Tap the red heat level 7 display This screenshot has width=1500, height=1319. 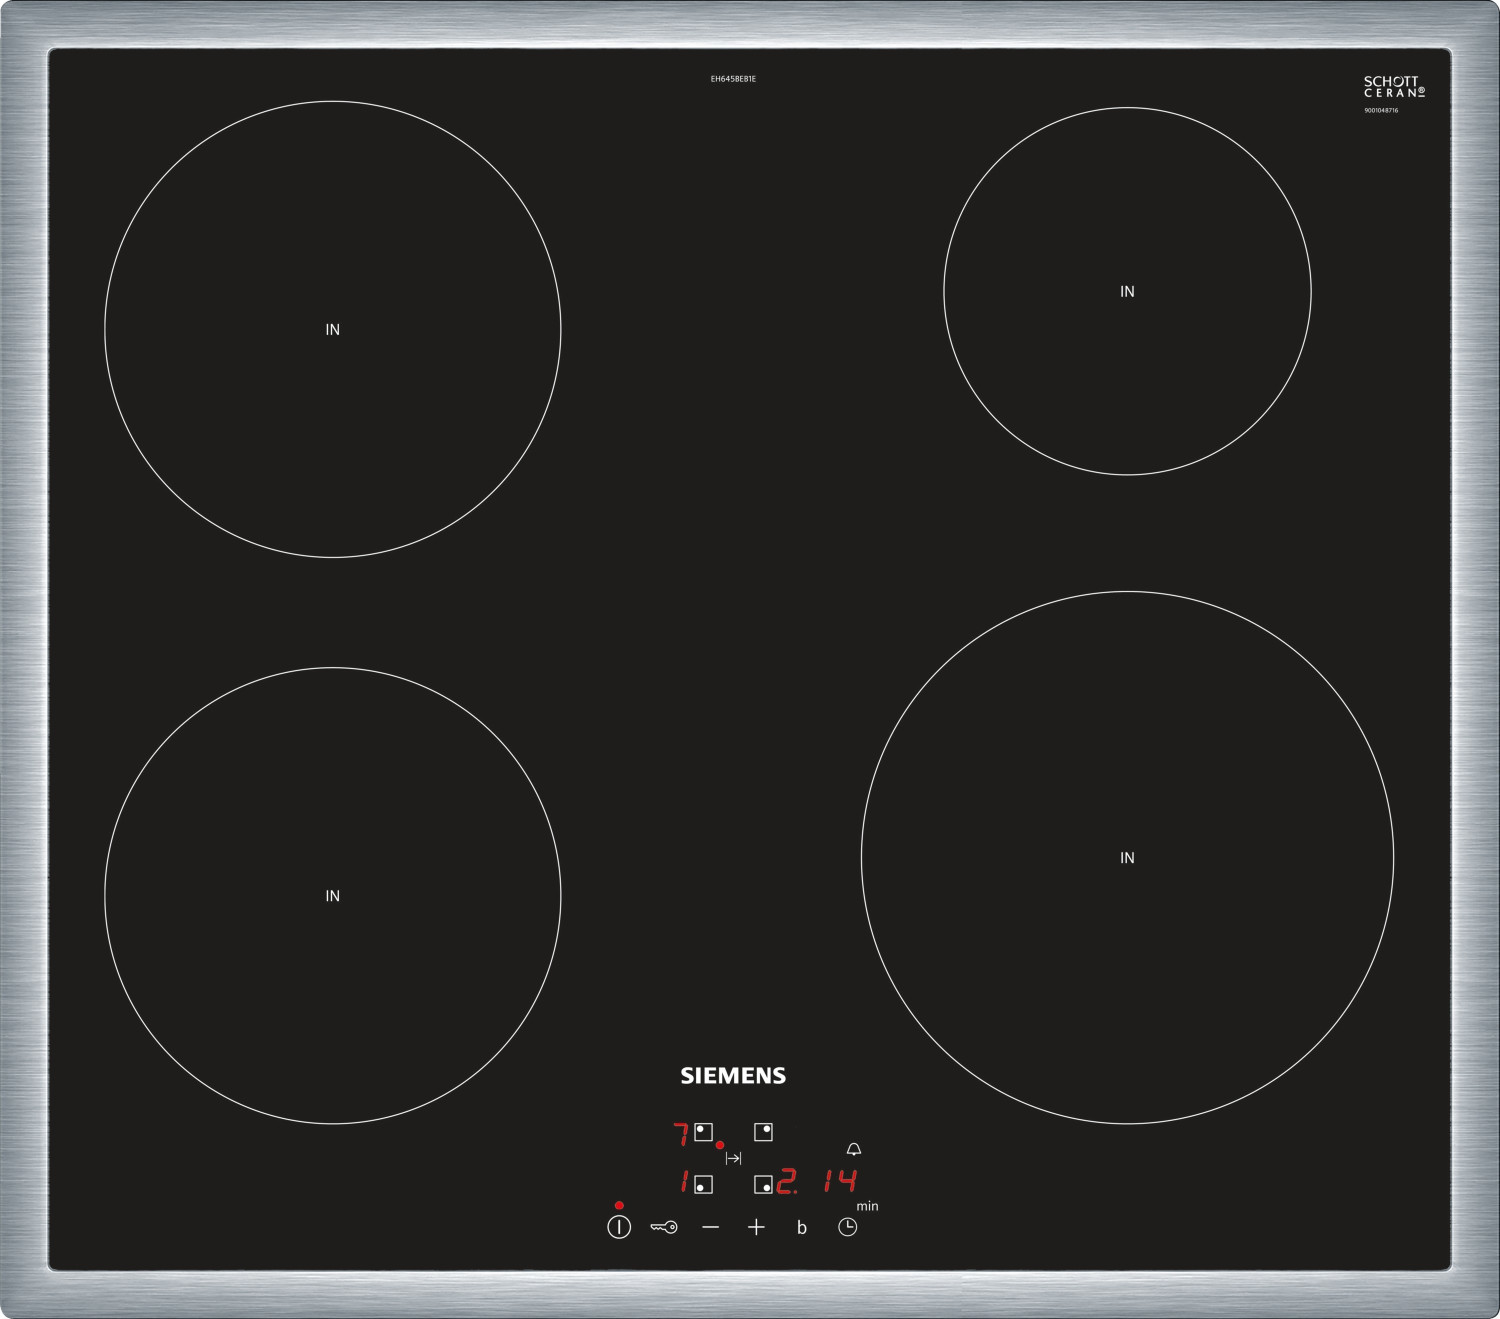pyautogui.click(x=681, y=1134)
